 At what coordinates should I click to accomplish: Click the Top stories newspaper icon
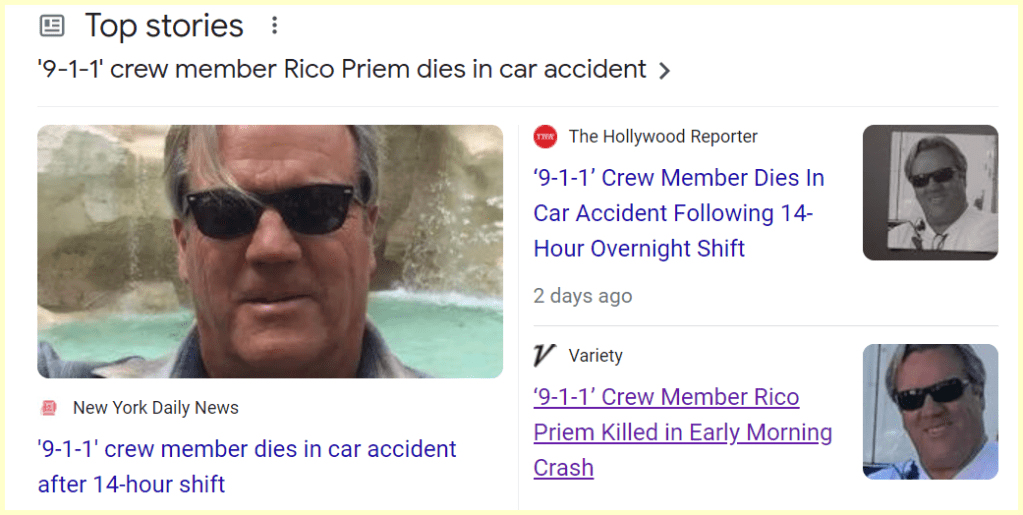[x=51, y=26]
